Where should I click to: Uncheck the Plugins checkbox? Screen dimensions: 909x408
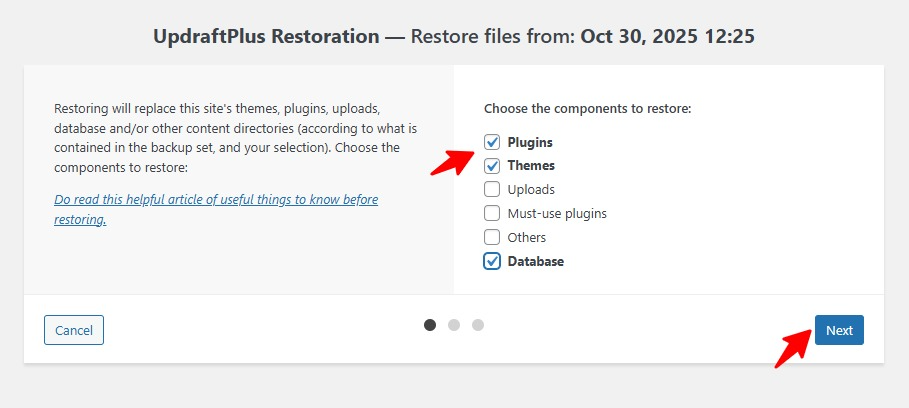pos(492,142)
